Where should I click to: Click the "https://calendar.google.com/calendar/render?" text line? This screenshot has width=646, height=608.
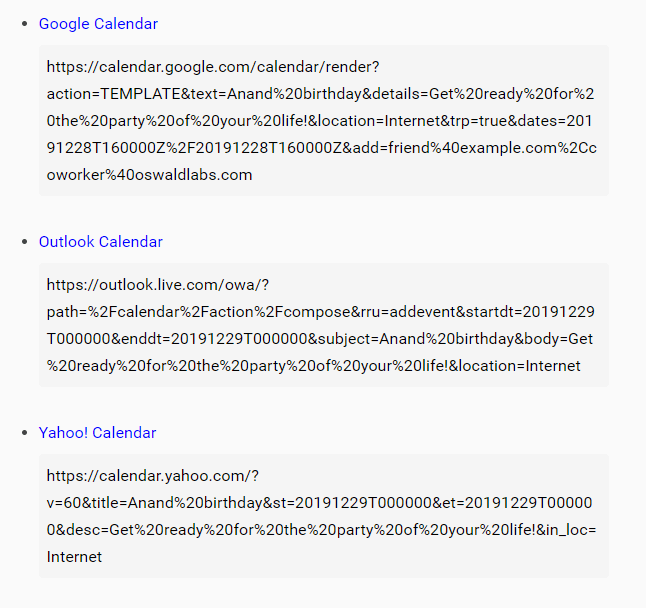212,67
